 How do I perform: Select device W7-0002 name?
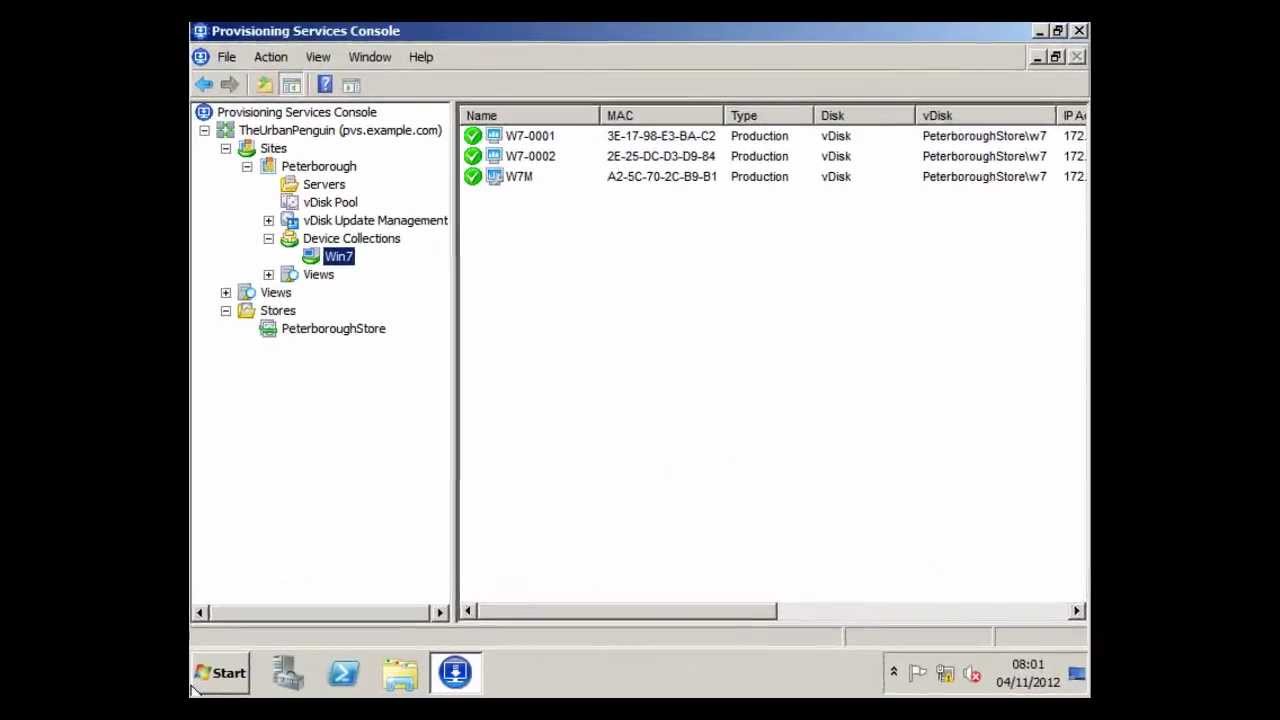(x=530, y=156)
